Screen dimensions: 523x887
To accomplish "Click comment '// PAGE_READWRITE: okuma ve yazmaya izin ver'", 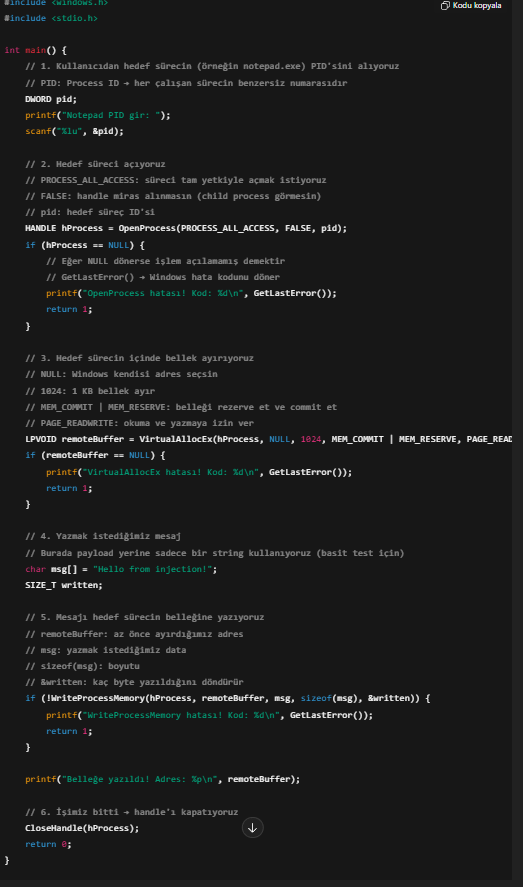I will [140, 423].
